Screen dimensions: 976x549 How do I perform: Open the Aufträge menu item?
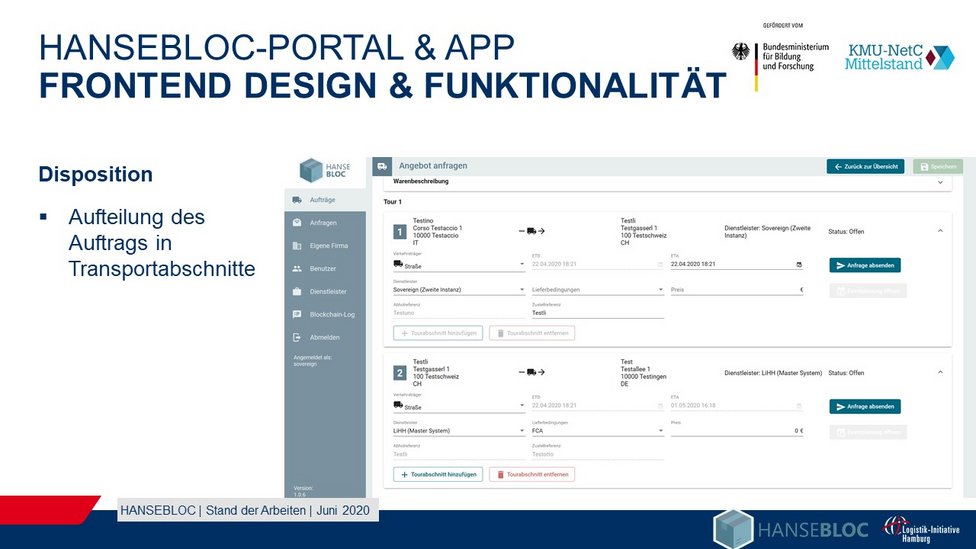325,200
